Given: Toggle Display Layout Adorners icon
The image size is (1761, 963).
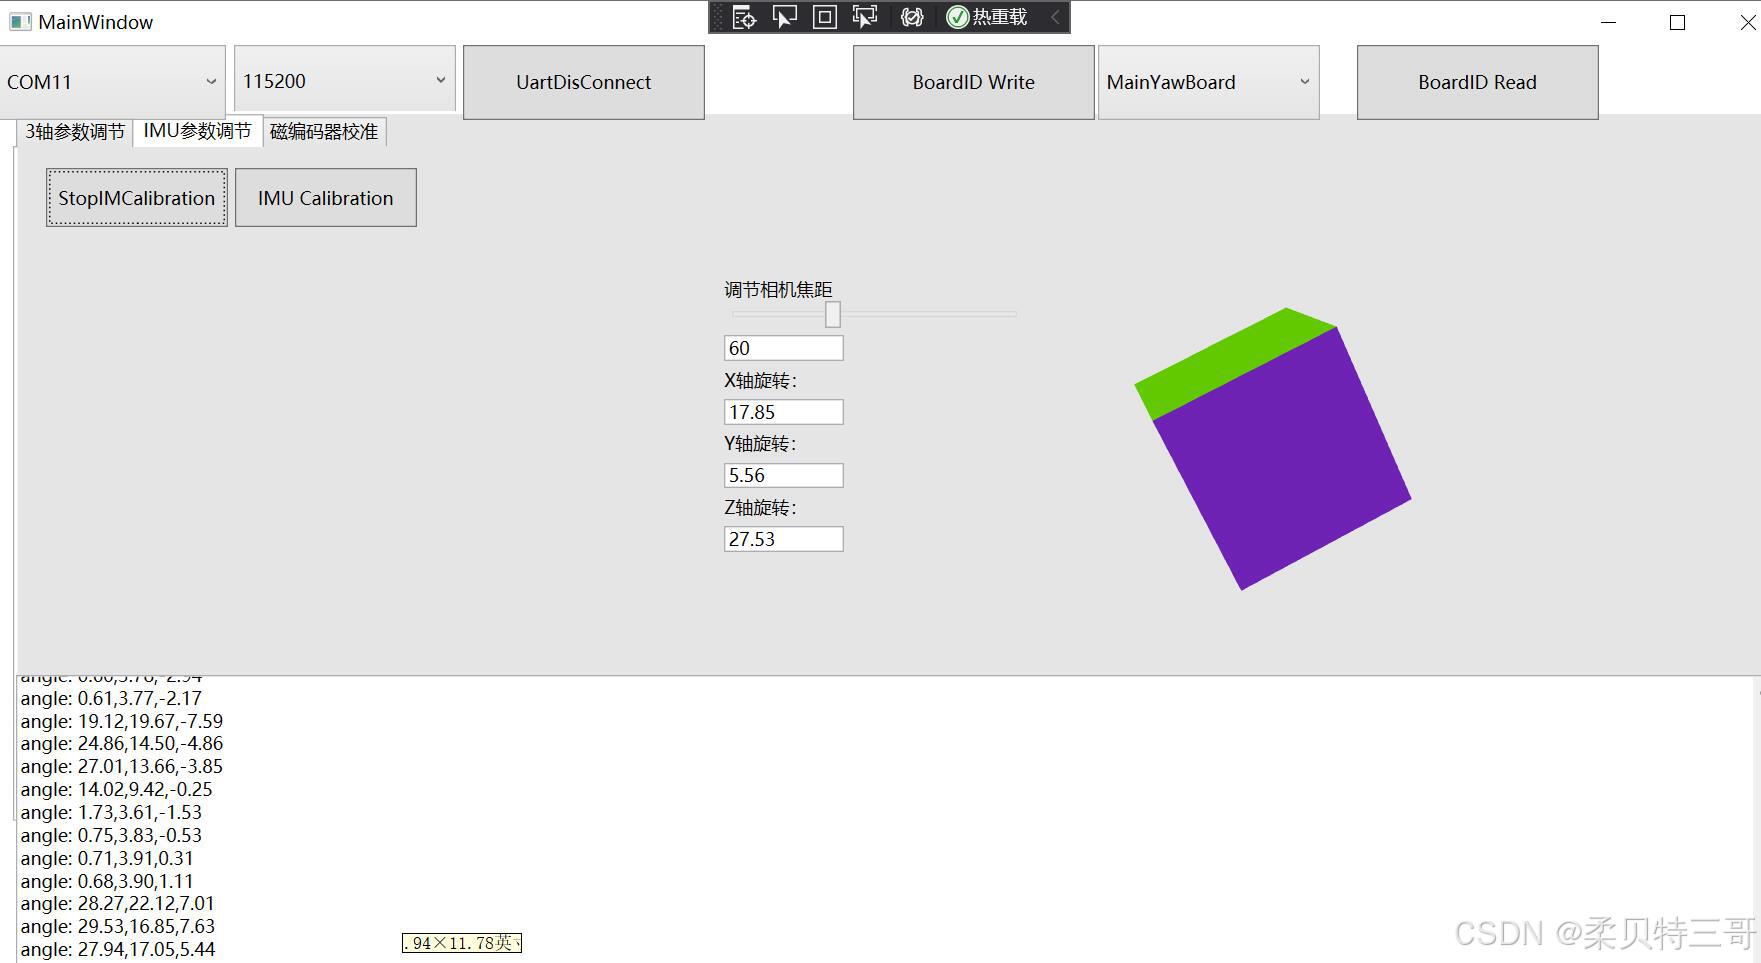Looking at the screenshot, I should [825, 17].
